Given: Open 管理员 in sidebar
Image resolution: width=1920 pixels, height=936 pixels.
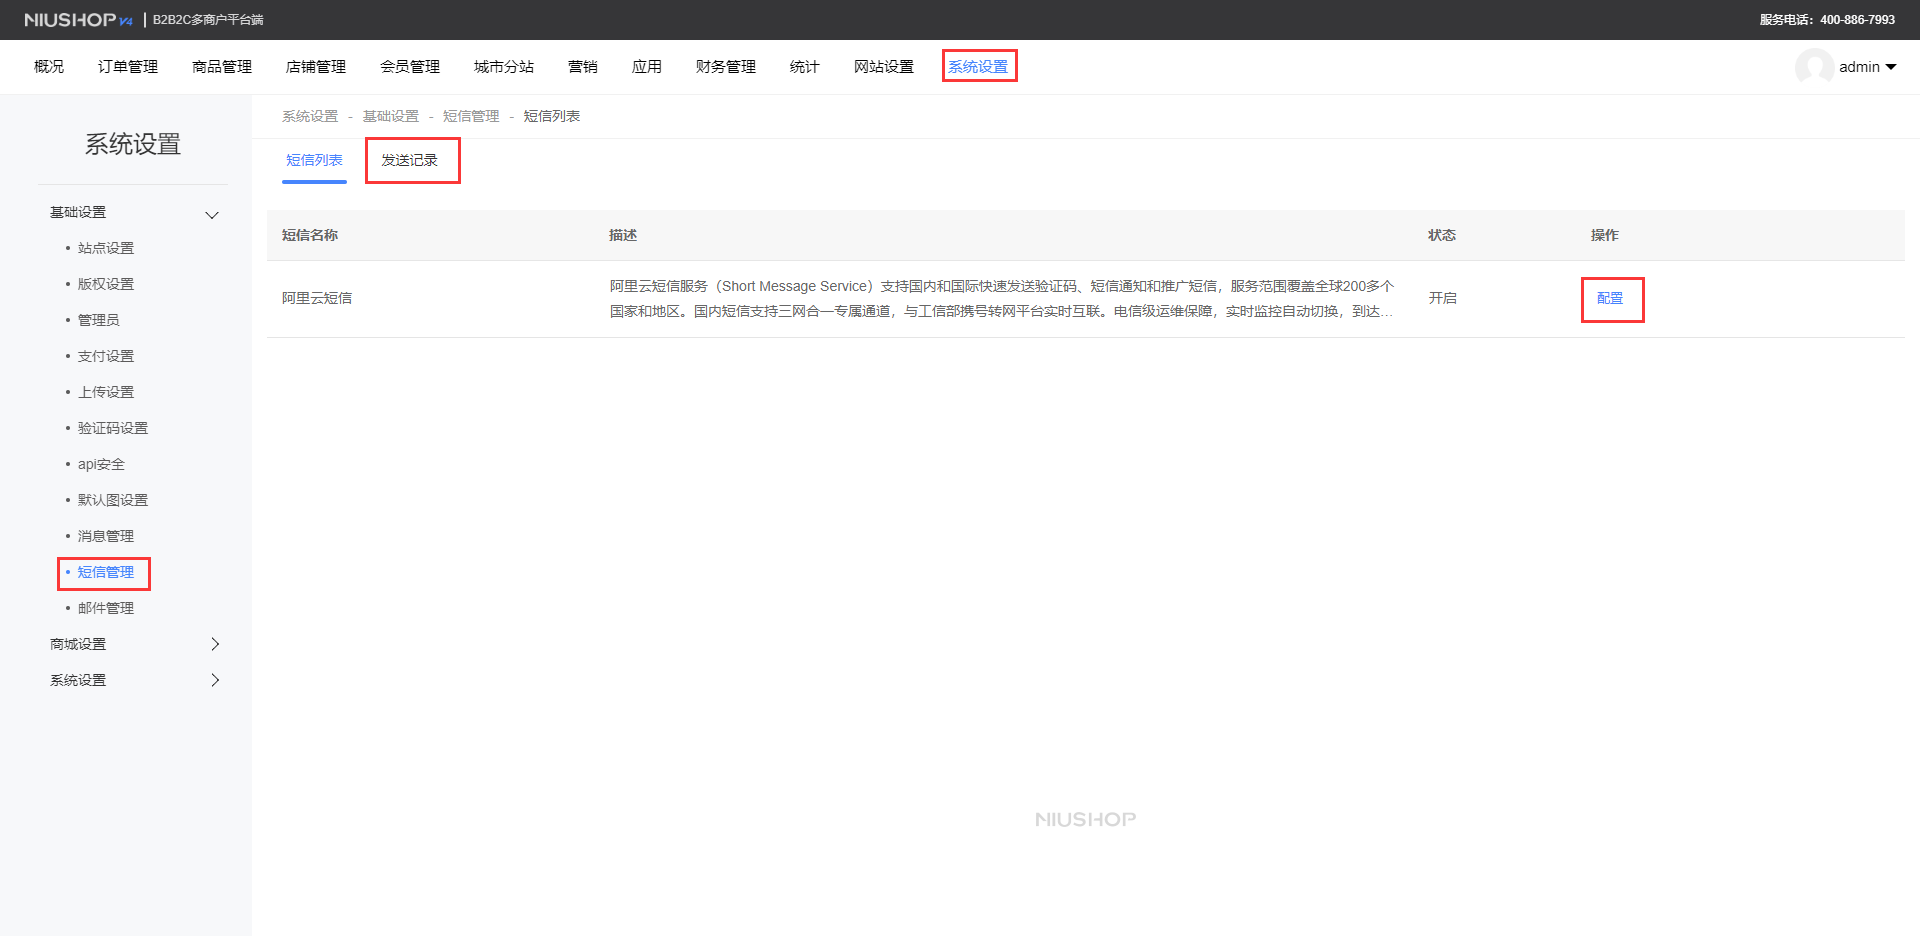Looking at the screenshot, I should pyautogui.click(x=99, y=320).
